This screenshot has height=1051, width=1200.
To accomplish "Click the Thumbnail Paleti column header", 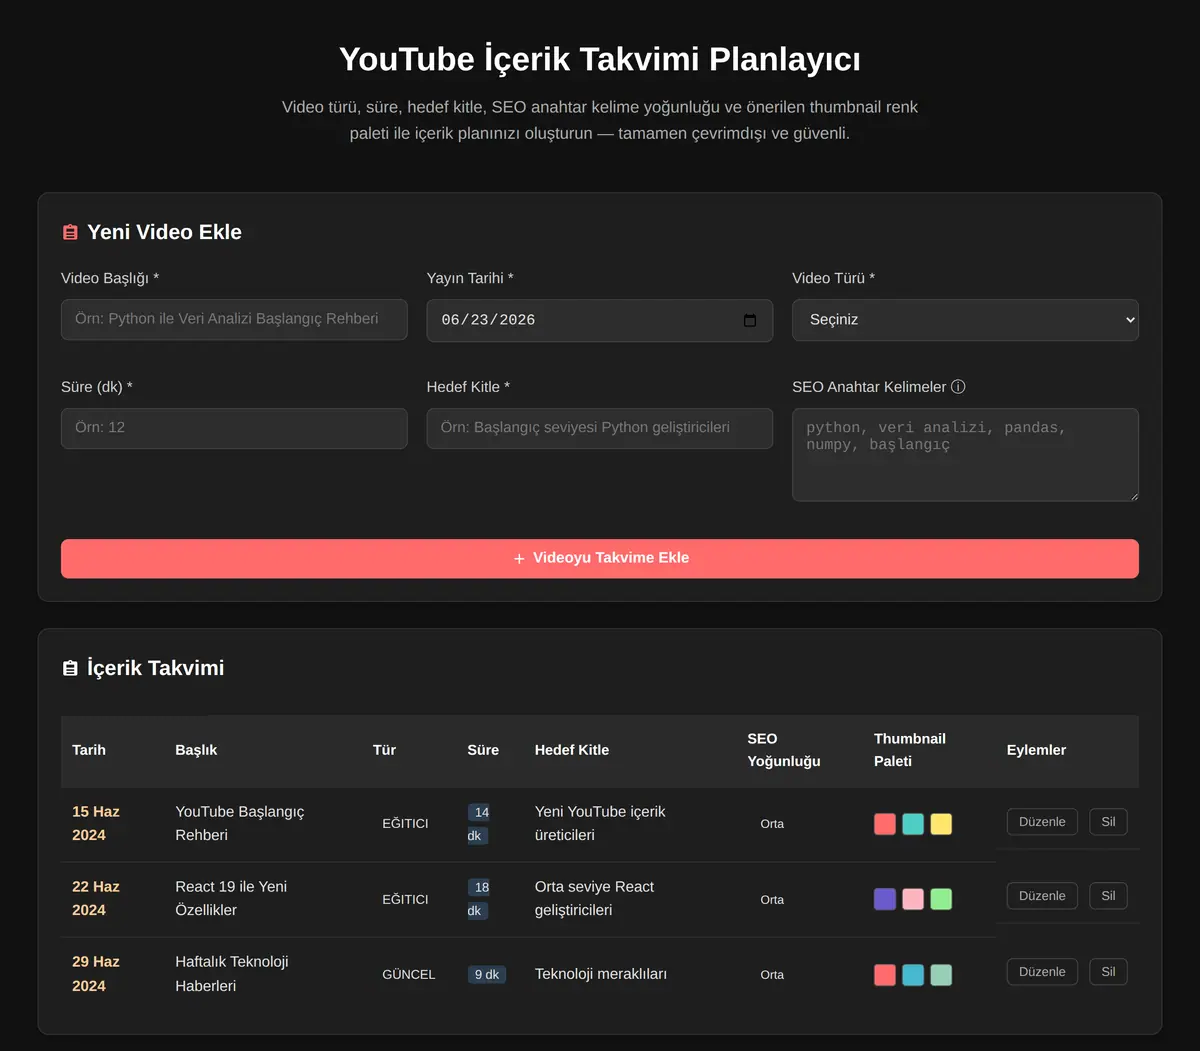I will [x=910, y=750].
